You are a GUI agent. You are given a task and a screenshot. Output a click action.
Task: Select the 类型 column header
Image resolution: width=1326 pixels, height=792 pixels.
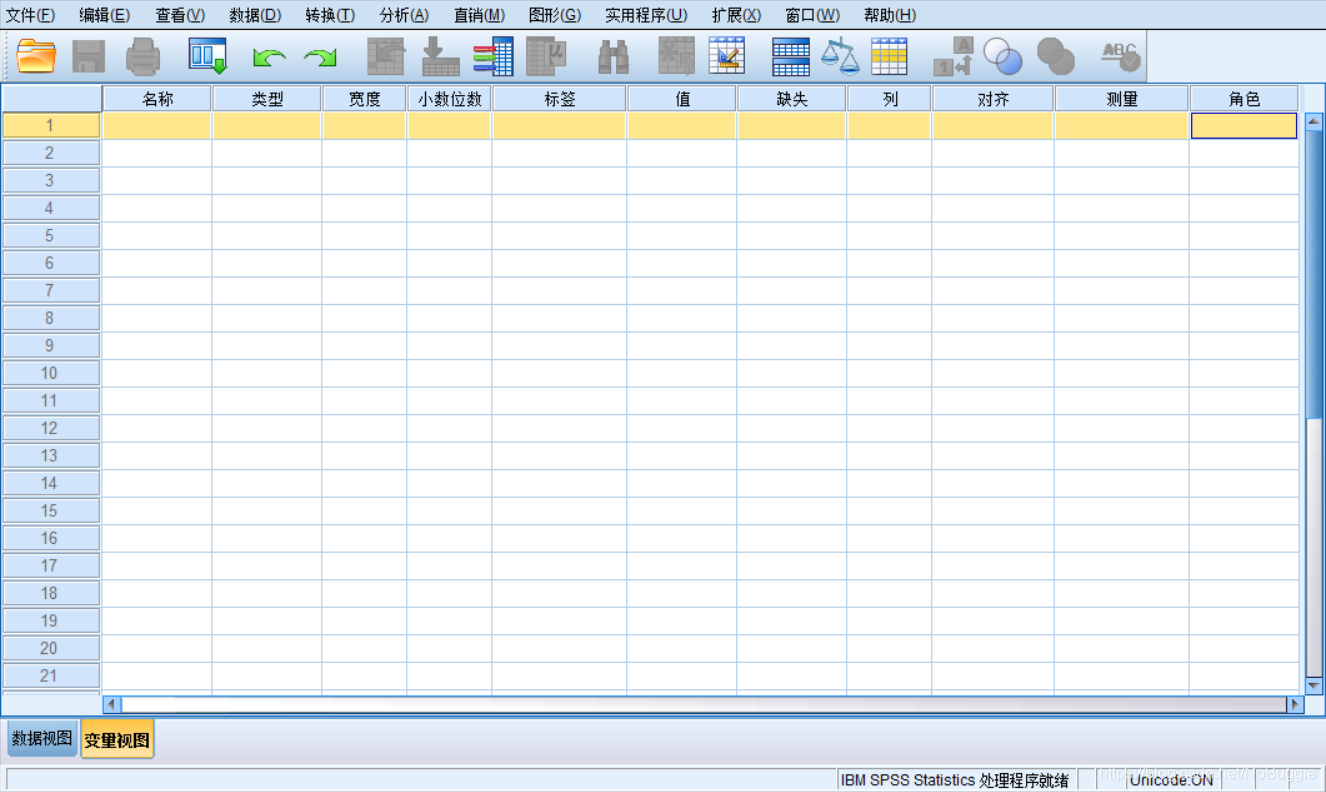[x=267, y=99]
